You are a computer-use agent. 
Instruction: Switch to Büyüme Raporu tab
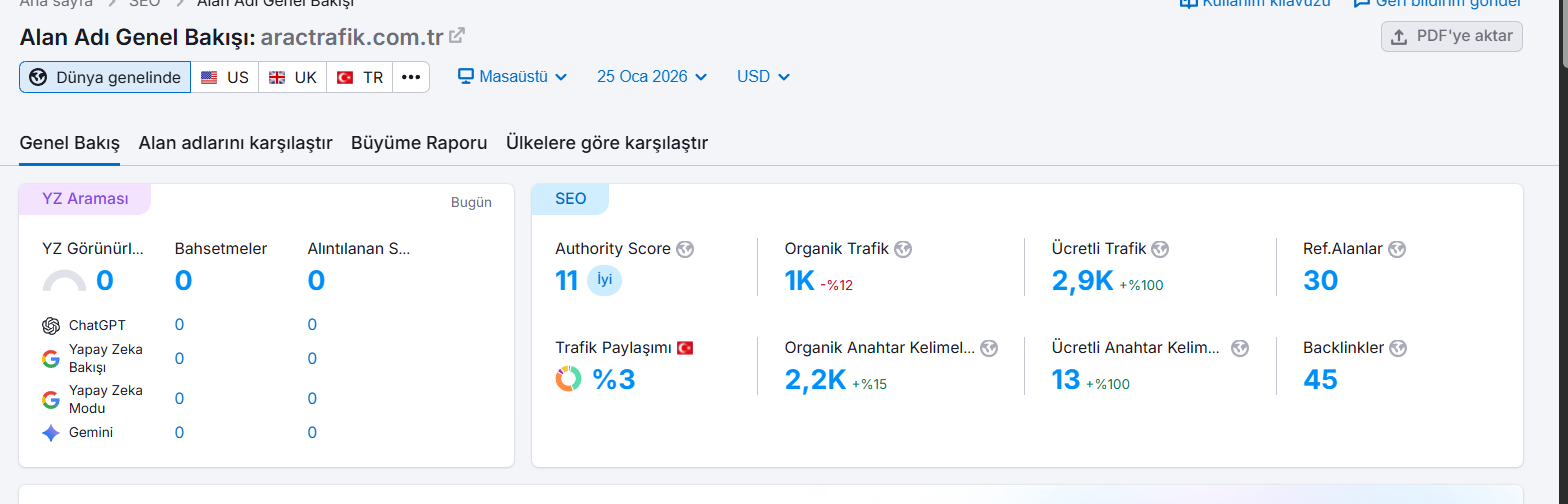point(419,143)
